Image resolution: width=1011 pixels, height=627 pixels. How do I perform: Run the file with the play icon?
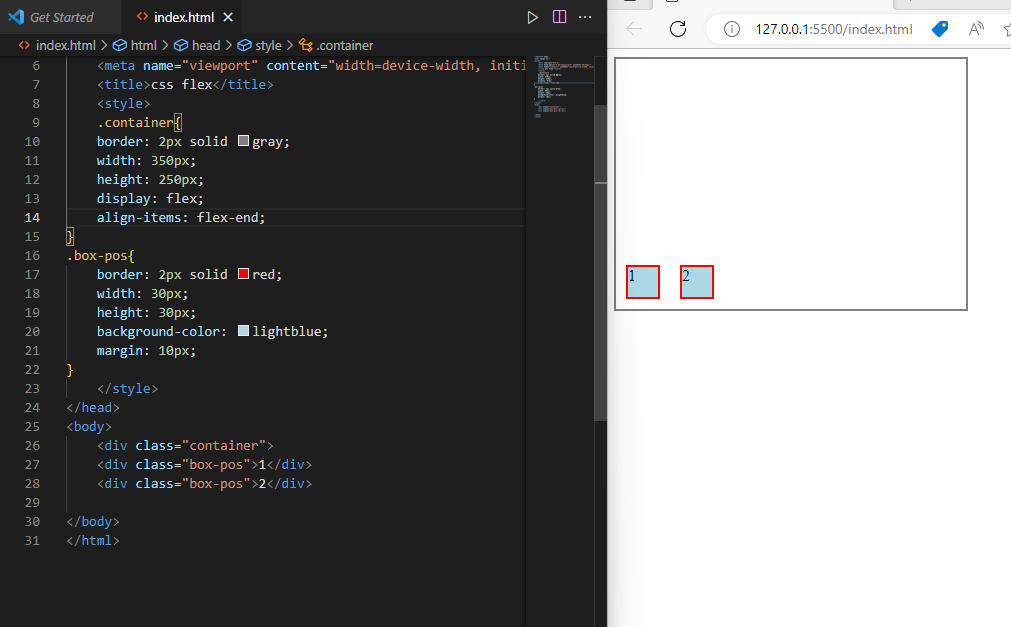pos(532,17)
